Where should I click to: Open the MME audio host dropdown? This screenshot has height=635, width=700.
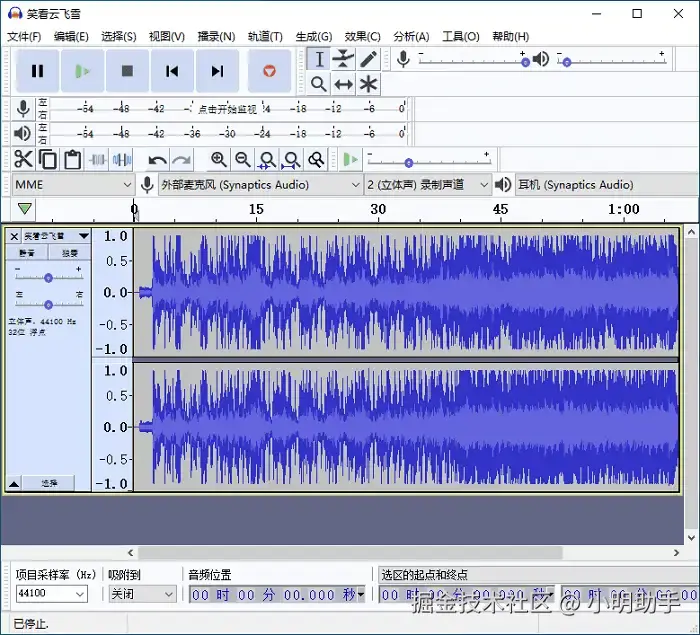pos(73,184)
